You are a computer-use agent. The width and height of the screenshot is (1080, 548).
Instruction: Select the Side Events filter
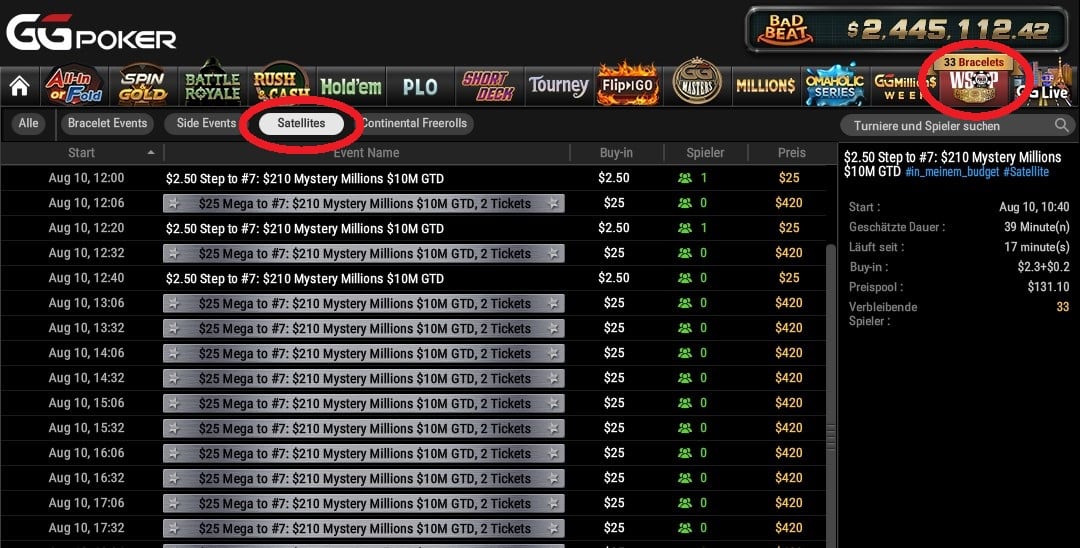click(x=206, y=123)
